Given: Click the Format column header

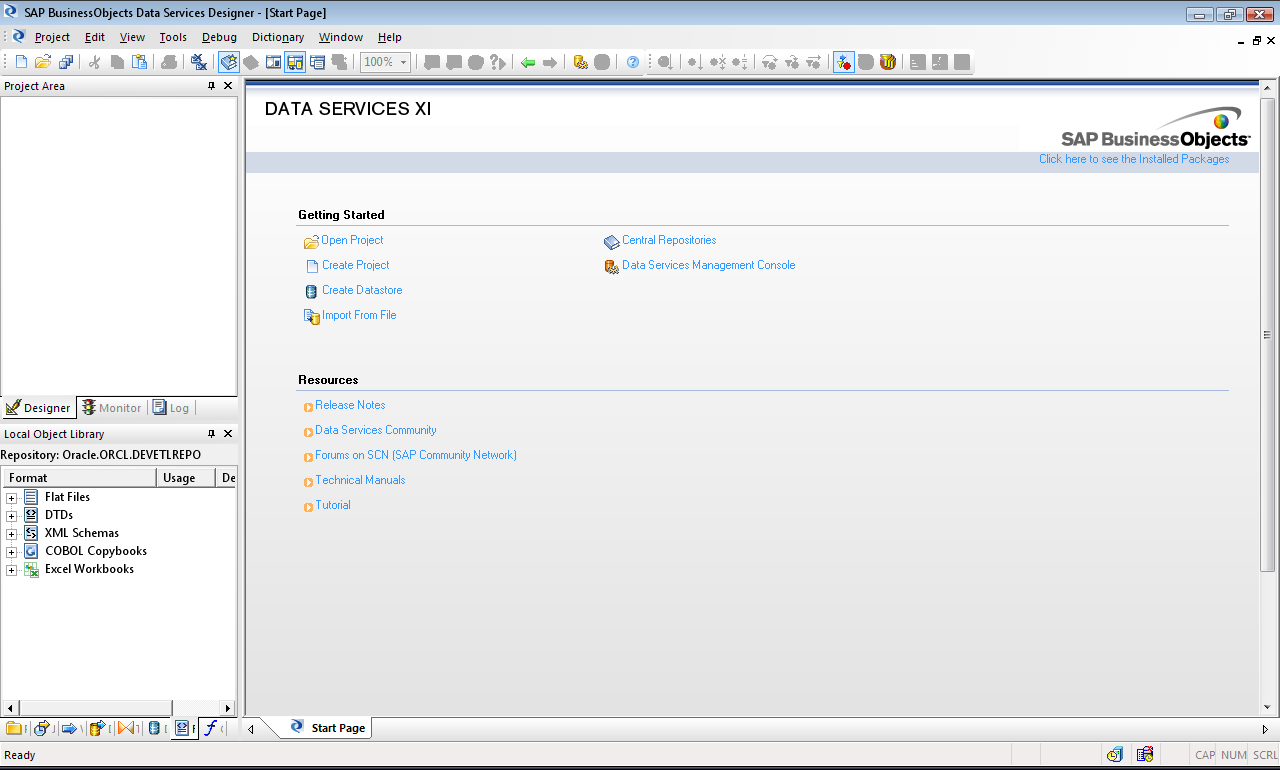Looking at the screenshot, I should tap(78, 478).
